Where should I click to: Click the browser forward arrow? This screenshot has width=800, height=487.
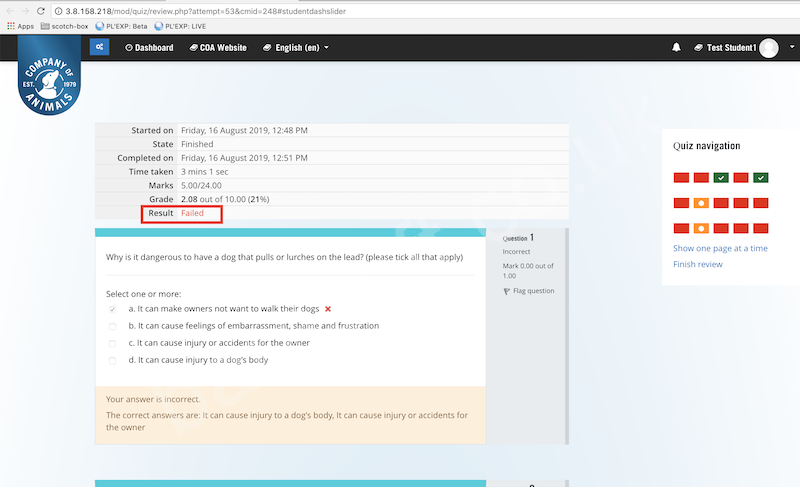pyautogui.click(x=25, y=11)
